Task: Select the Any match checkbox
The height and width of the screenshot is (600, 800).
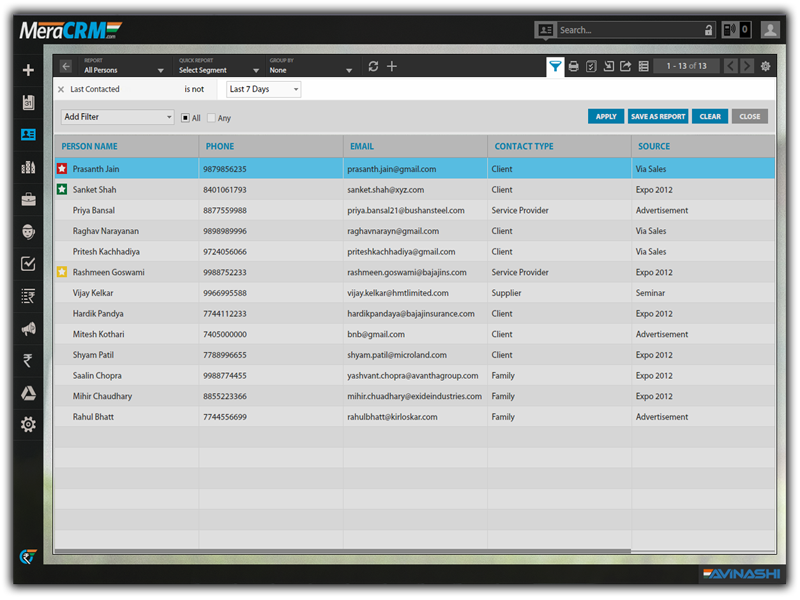Action: click(211, 118)
